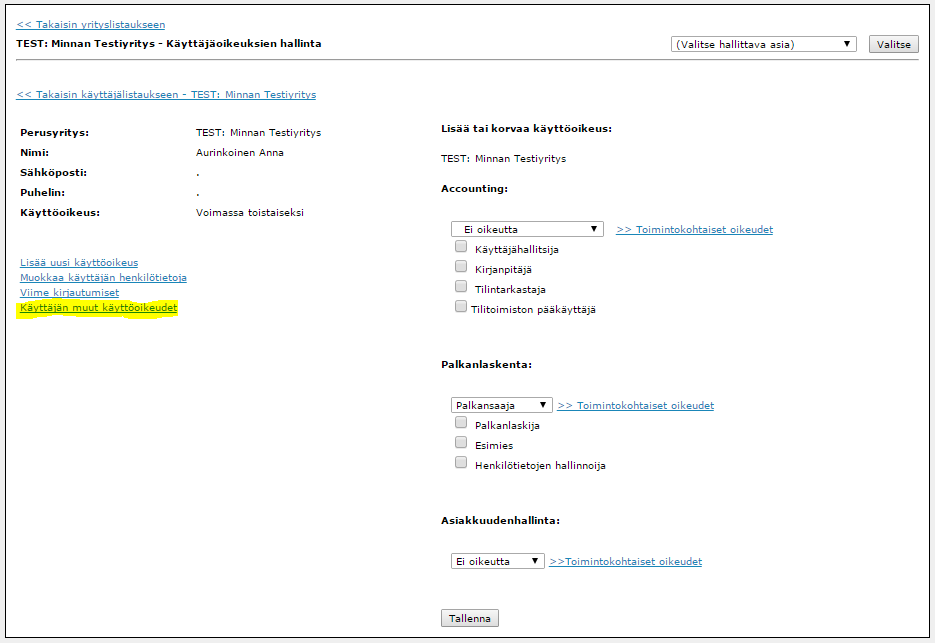Follow Takaisin käyttäjälistaukseen link

166,94
